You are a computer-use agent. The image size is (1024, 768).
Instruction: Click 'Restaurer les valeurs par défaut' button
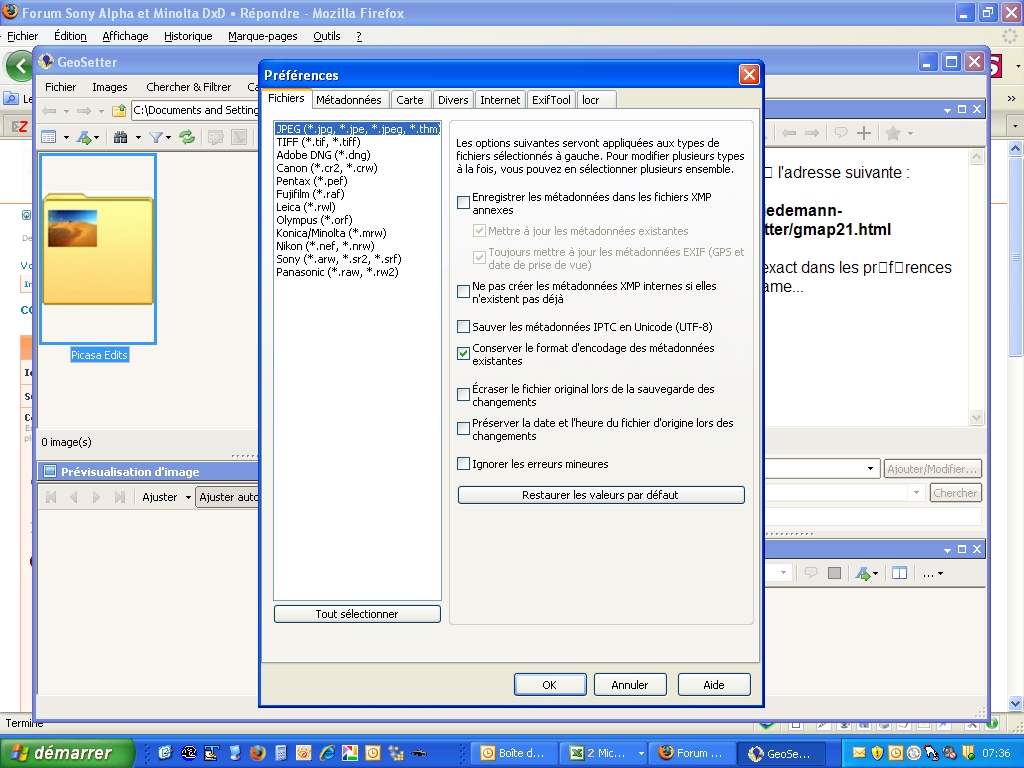click(x=601, y=495)
